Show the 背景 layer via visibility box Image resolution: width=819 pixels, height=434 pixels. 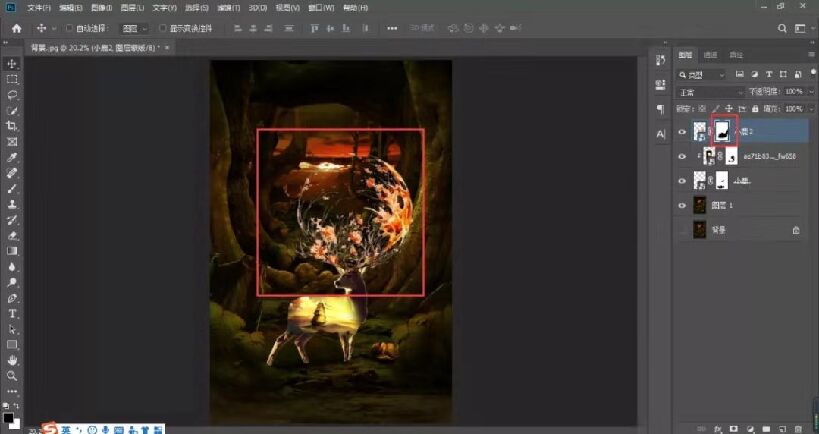682,230
